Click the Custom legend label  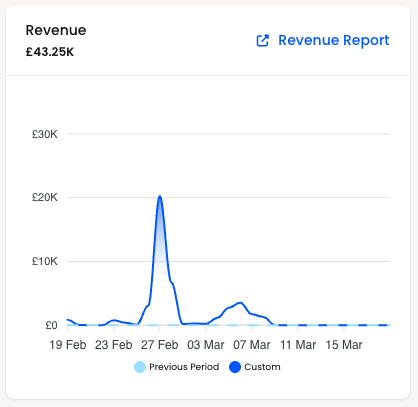262,367
